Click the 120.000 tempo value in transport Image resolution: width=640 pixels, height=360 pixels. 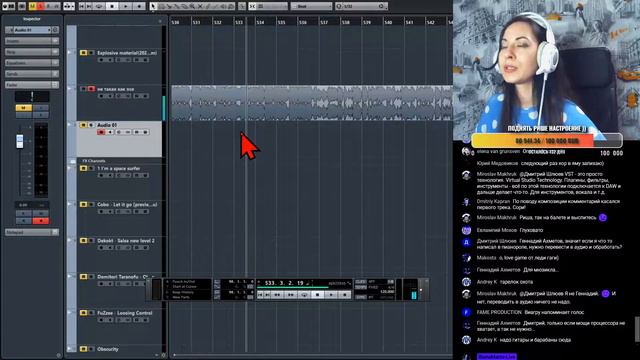tap(387, 292)
